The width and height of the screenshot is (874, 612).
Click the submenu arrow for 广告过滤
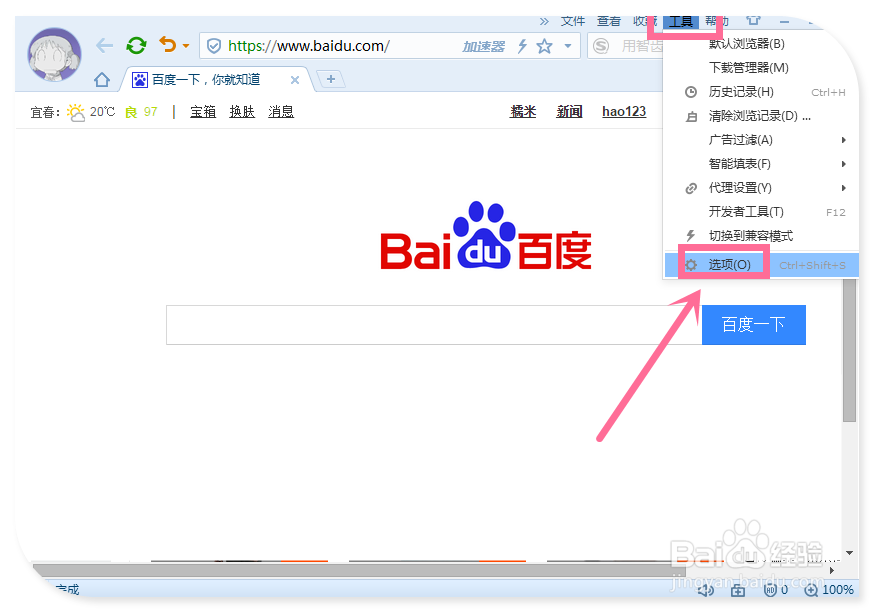[x=844, y=140]
